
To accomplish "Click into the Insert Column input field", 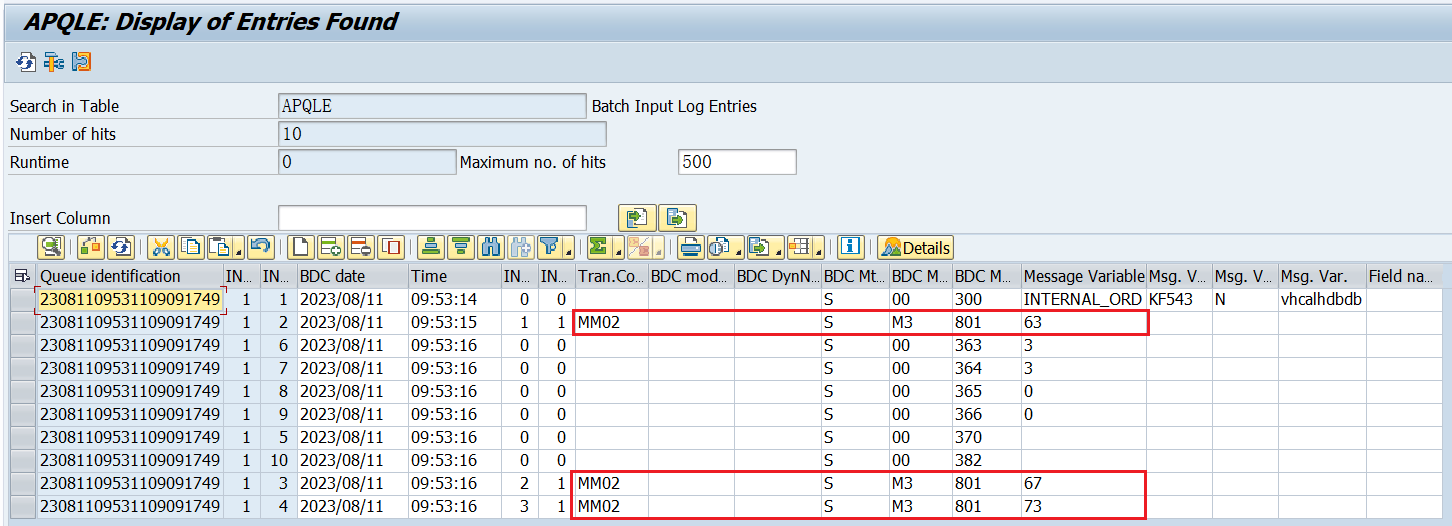I will [x=432, y=218].
